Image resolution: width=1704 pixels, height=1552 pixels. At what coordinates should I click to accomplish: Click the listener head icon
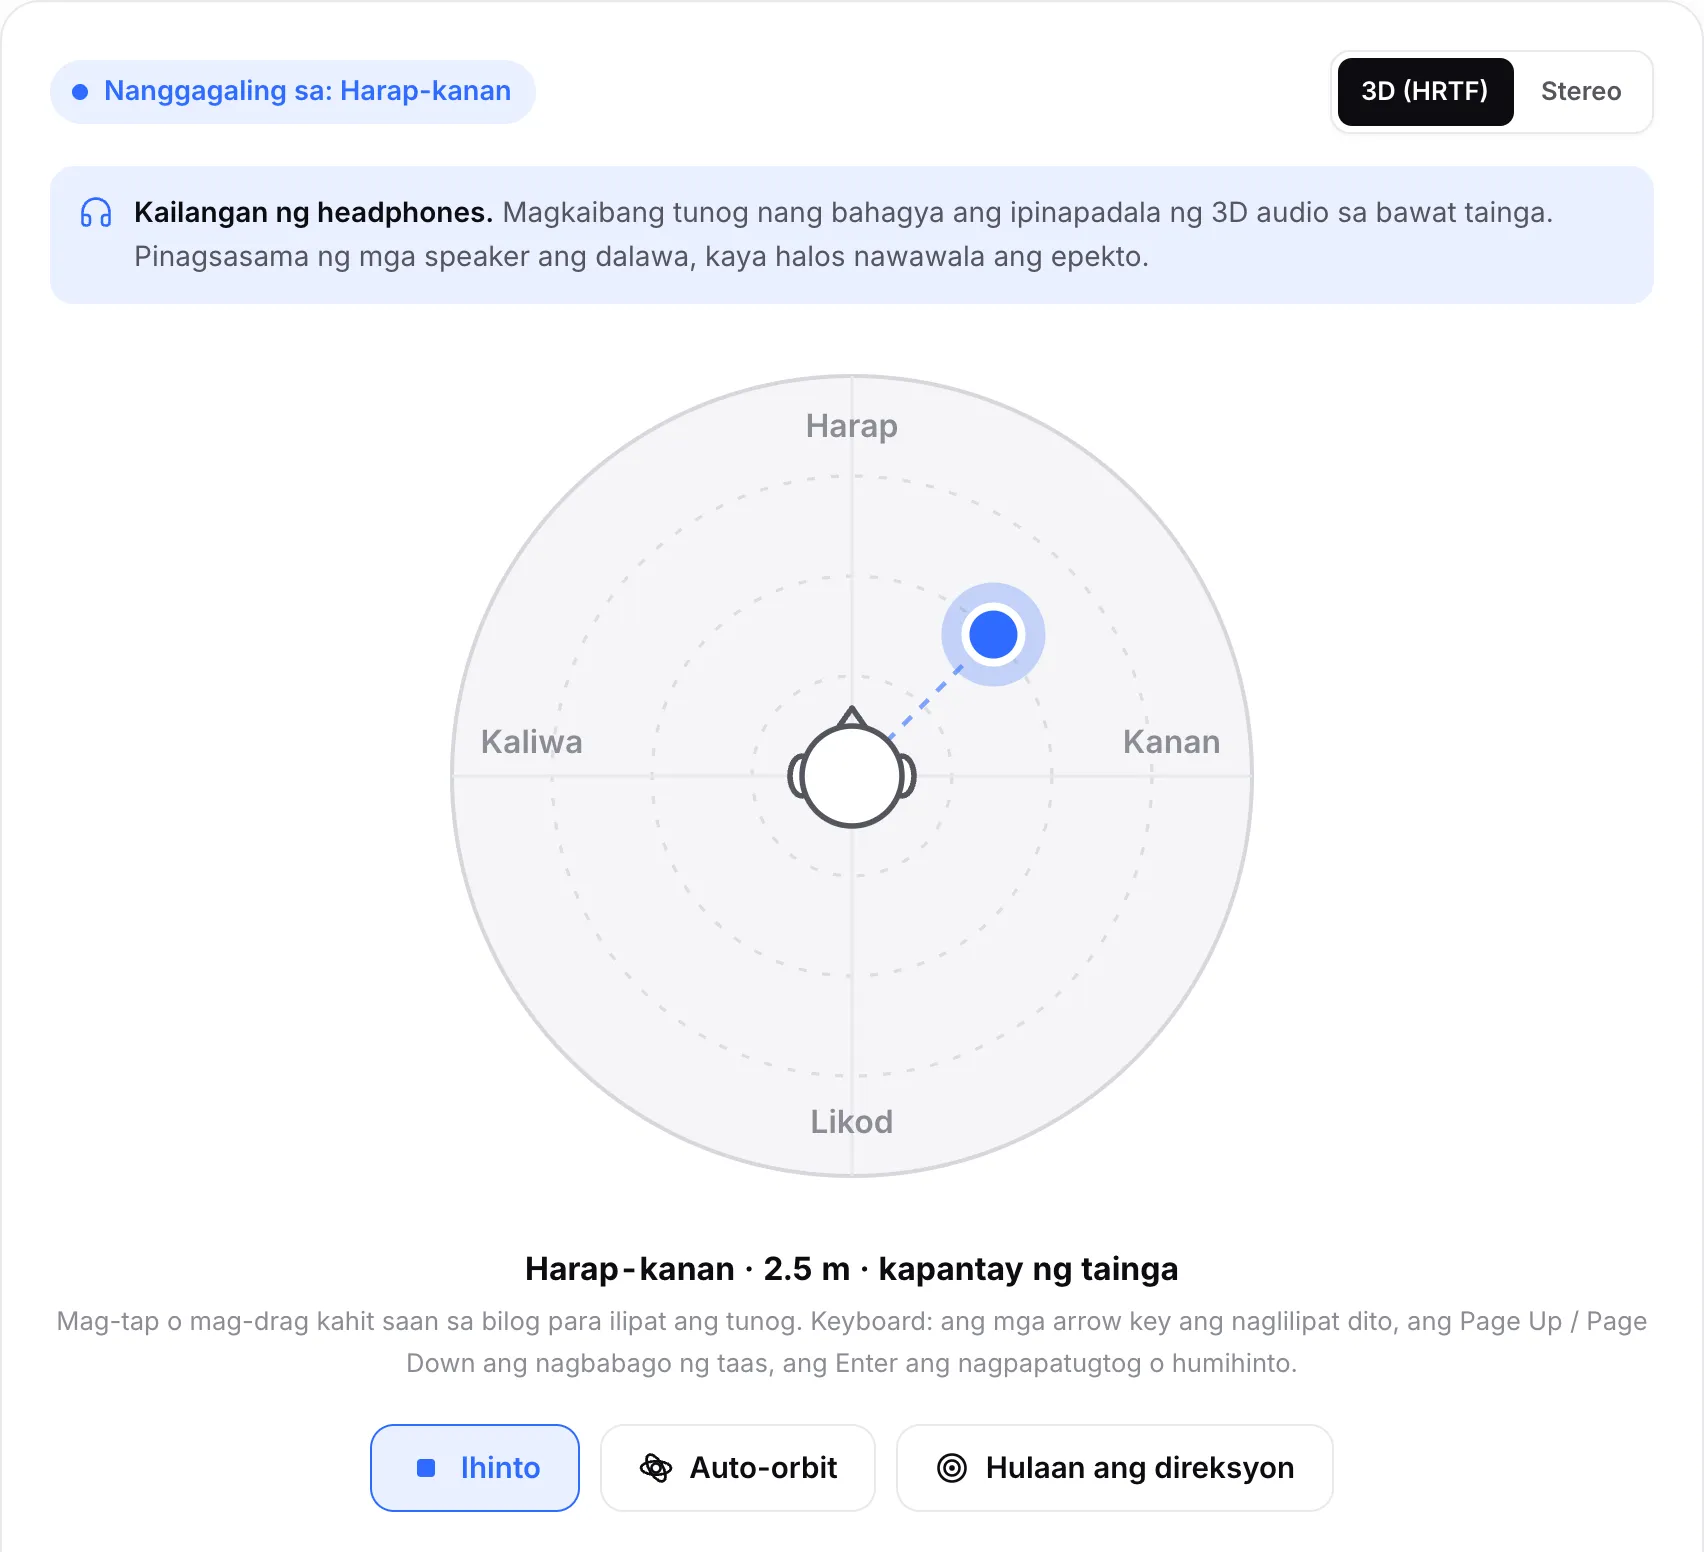click(x=852, y=769)
